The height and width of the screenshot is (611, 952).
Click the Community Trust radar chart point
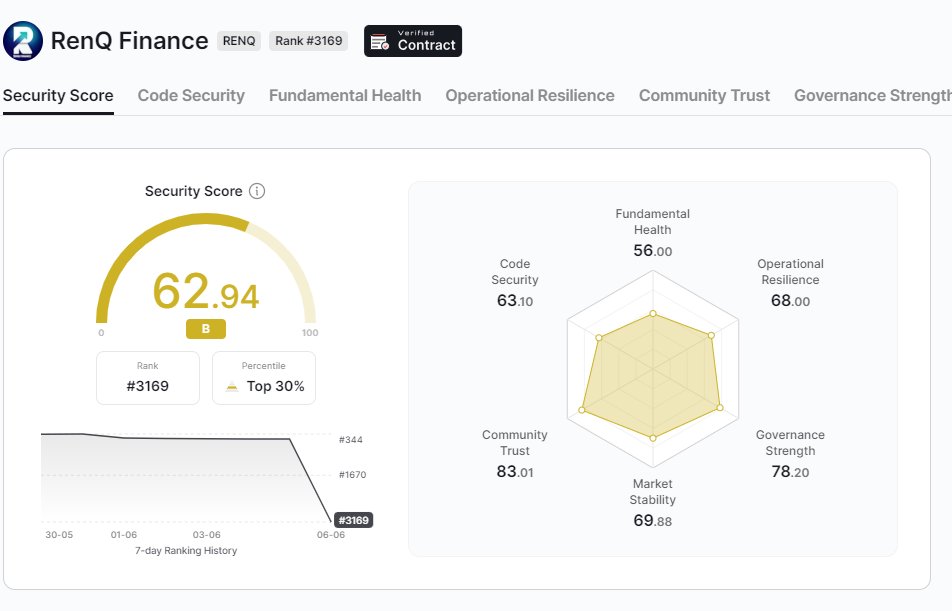tap(582, 411)
